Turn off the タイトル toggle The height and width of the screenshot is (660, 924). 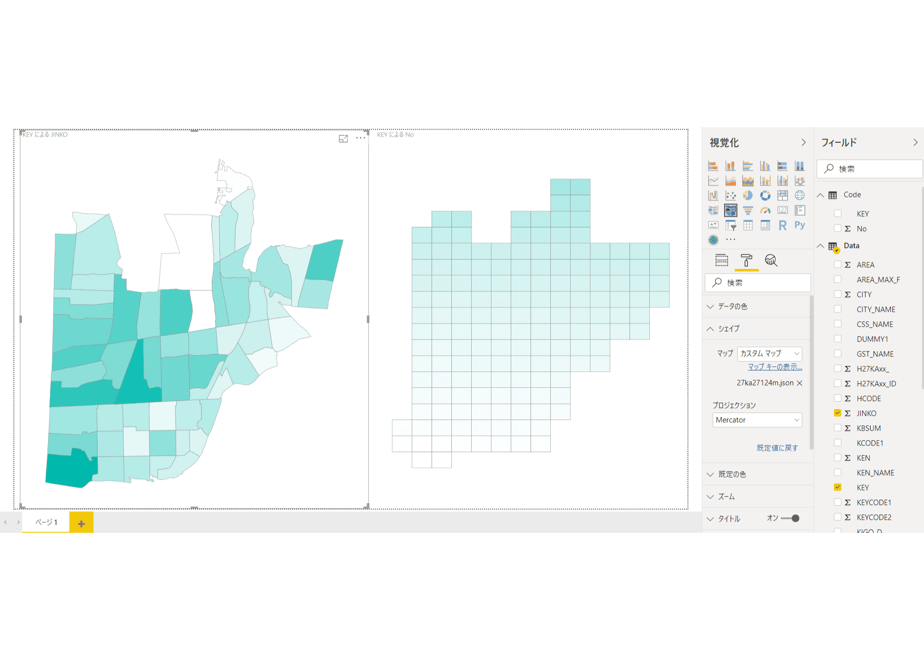790,519
